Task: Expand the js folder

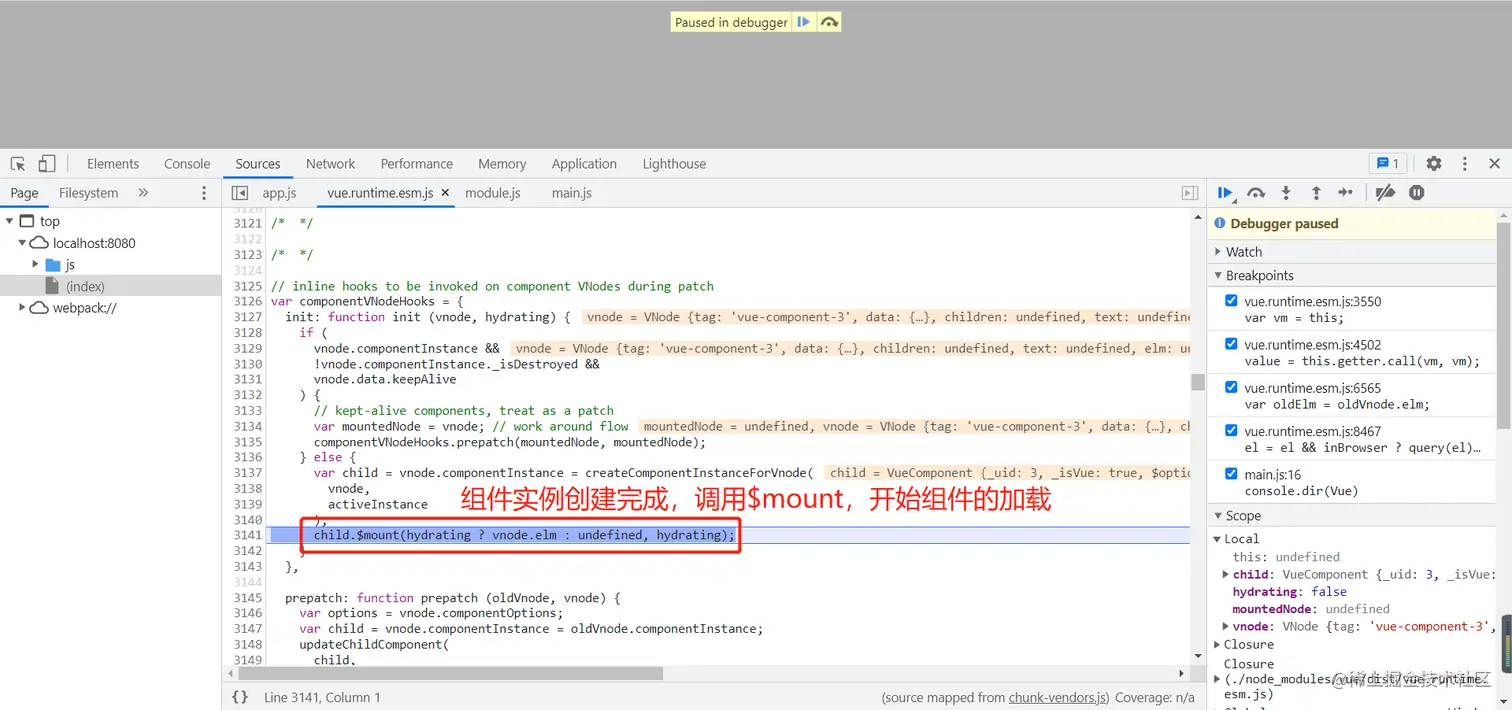Action: (x=36, y=265)
